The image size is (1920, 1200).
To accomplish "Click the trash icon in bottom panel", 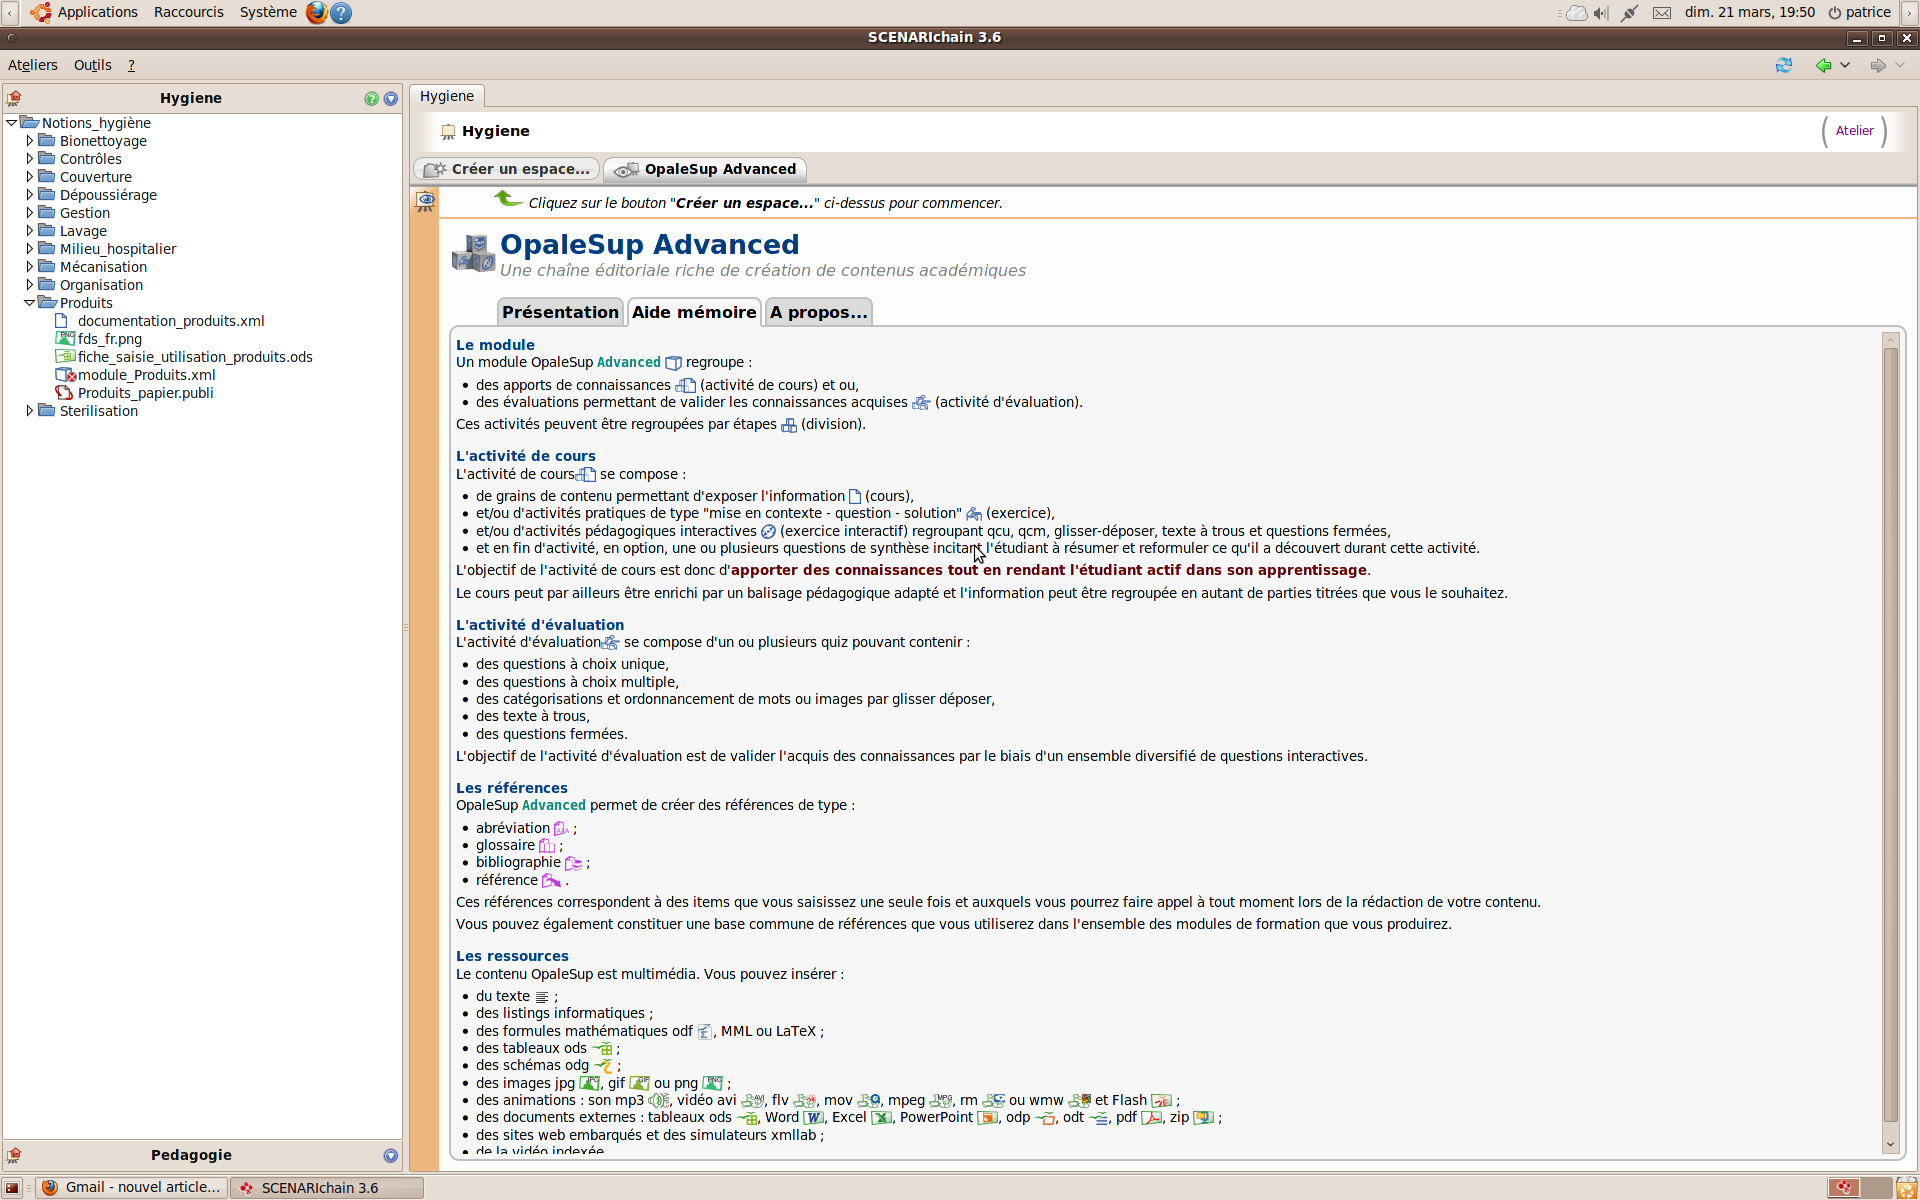I will pyautogui.click(x=1907, y=1188).
